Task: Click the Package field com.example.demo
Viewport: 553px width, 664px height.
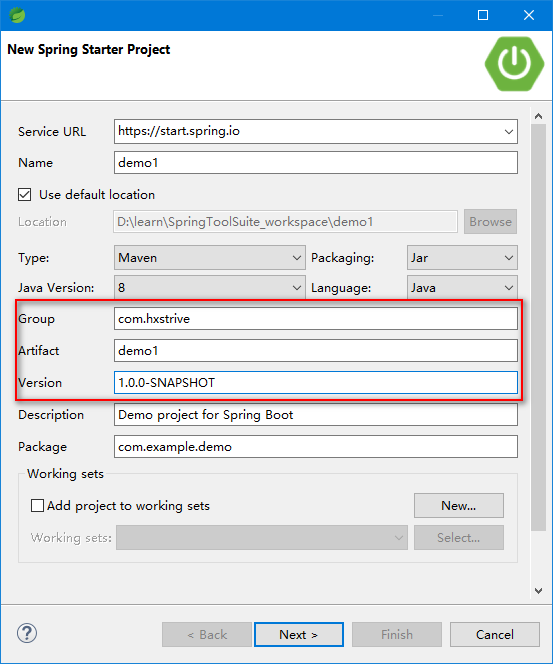Action: (315, 447)
